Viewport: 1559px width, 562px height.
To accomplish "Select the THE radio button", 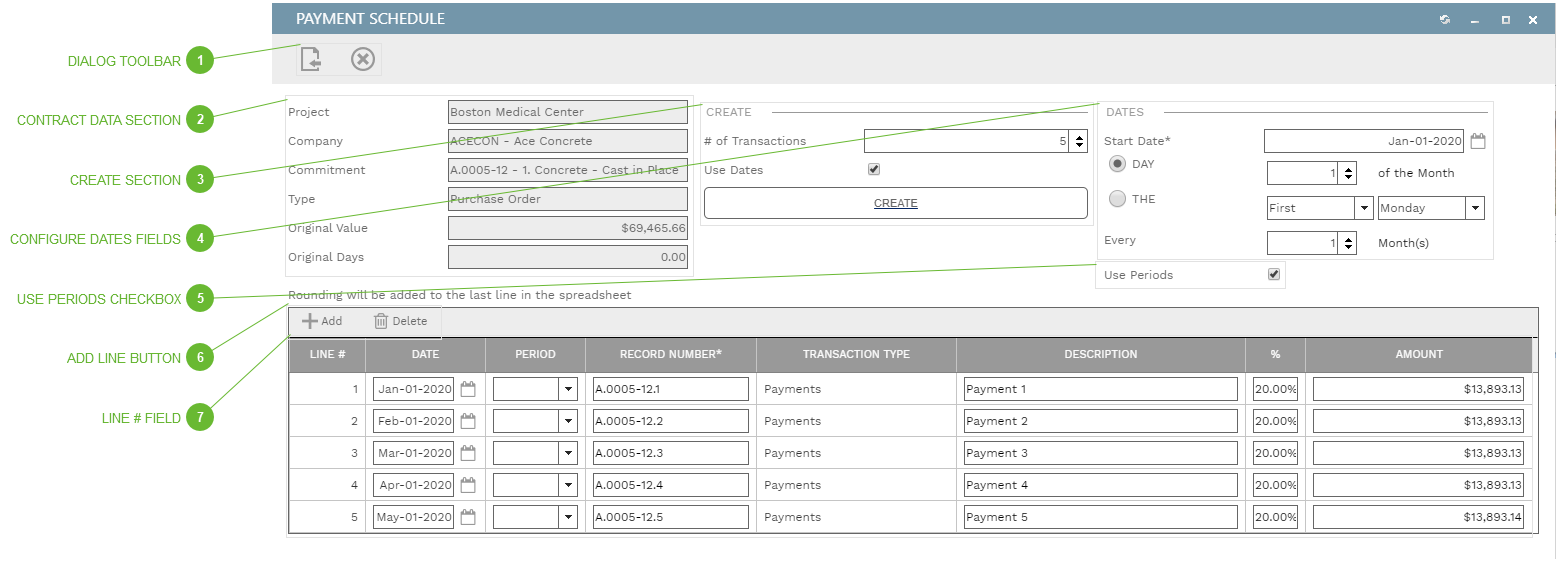I will point(1117,199).
